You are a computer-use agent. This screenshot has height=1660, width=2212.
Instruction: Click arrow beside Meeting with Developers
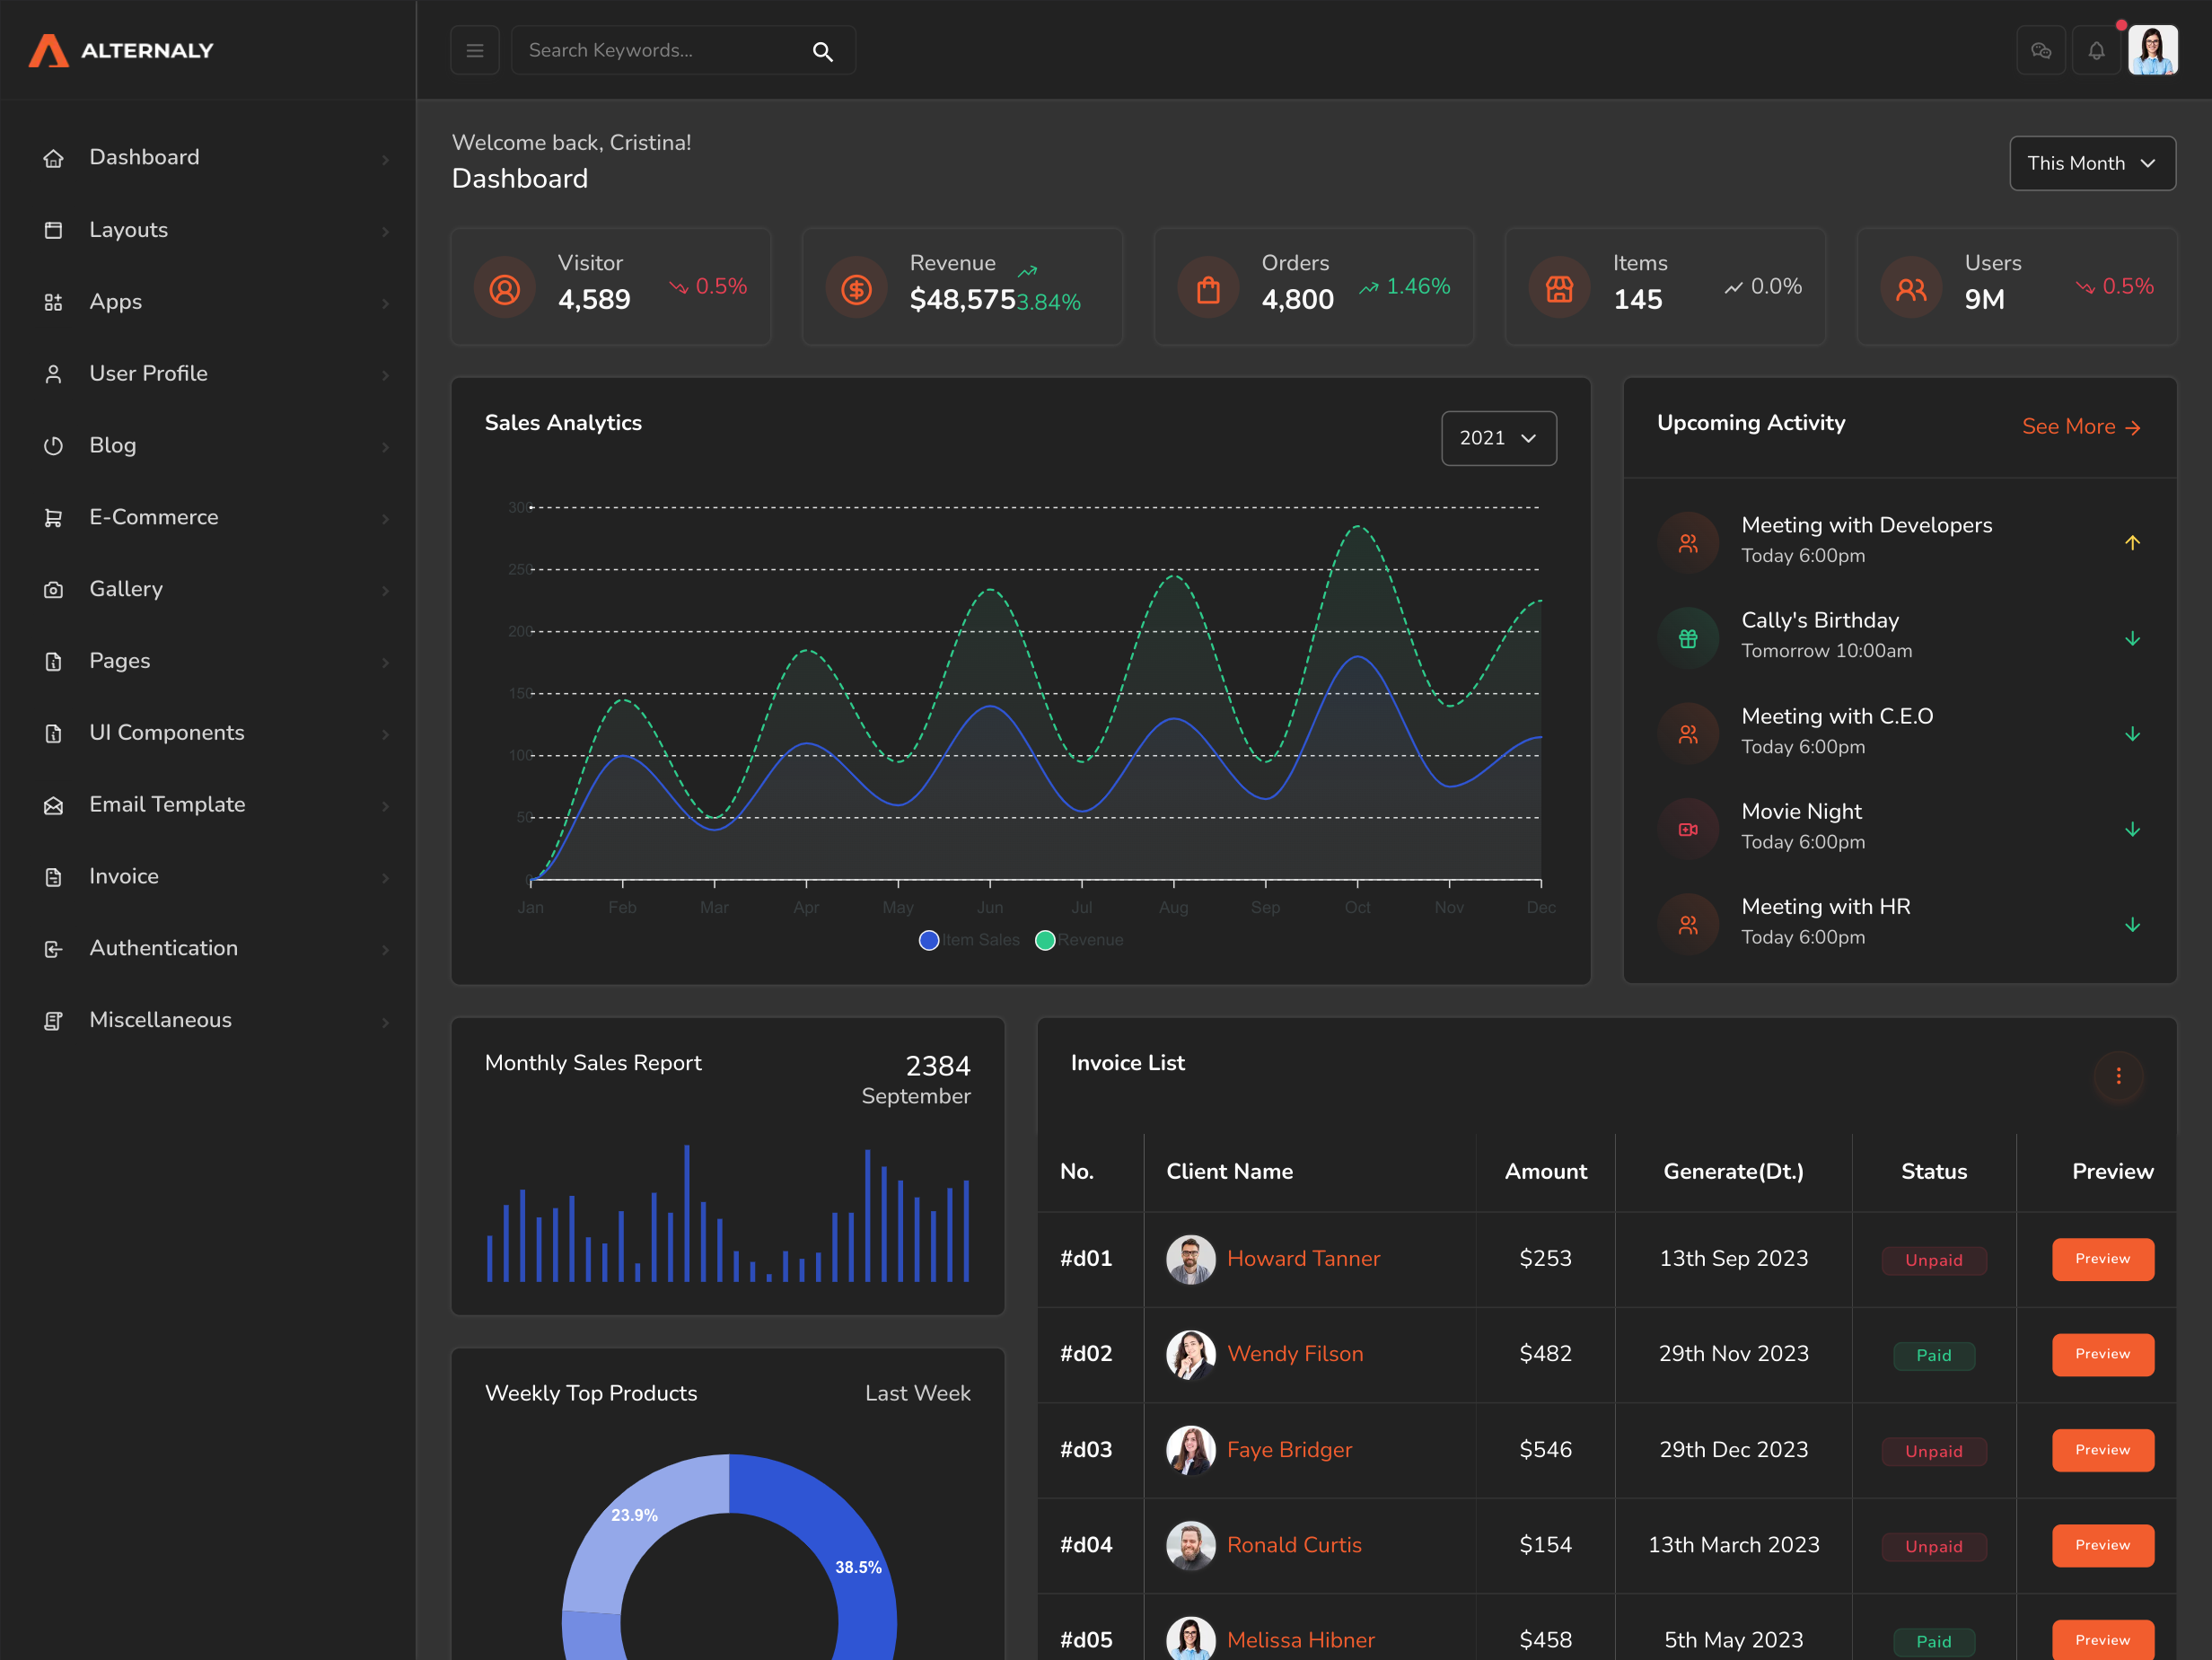(x=2132, y=542)
